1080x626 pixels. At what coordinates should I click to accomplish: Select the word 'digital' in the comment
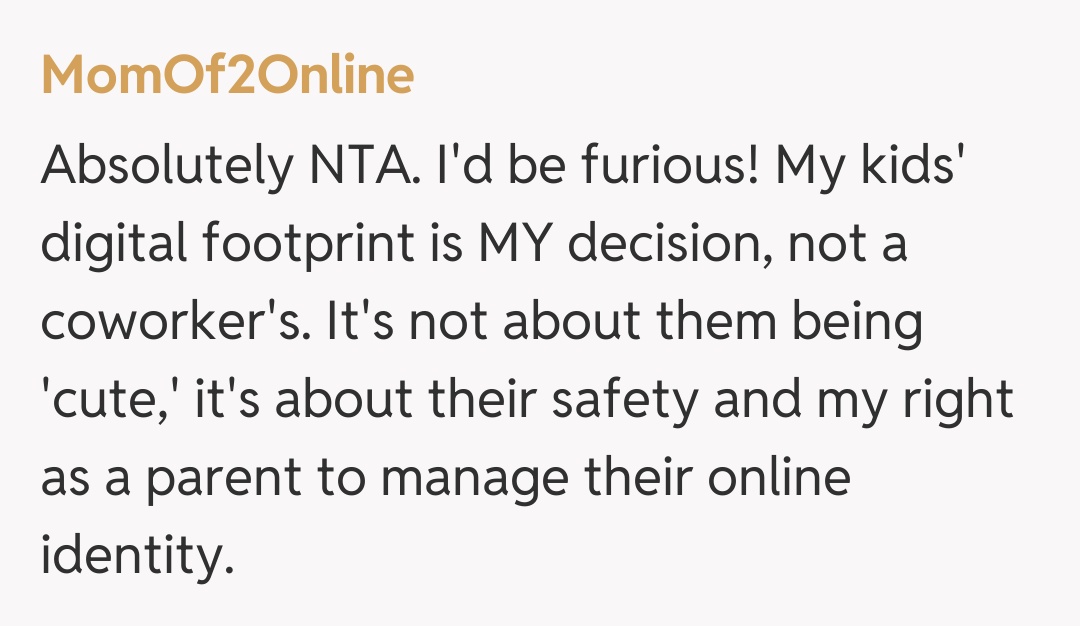[x=108, y=245]
